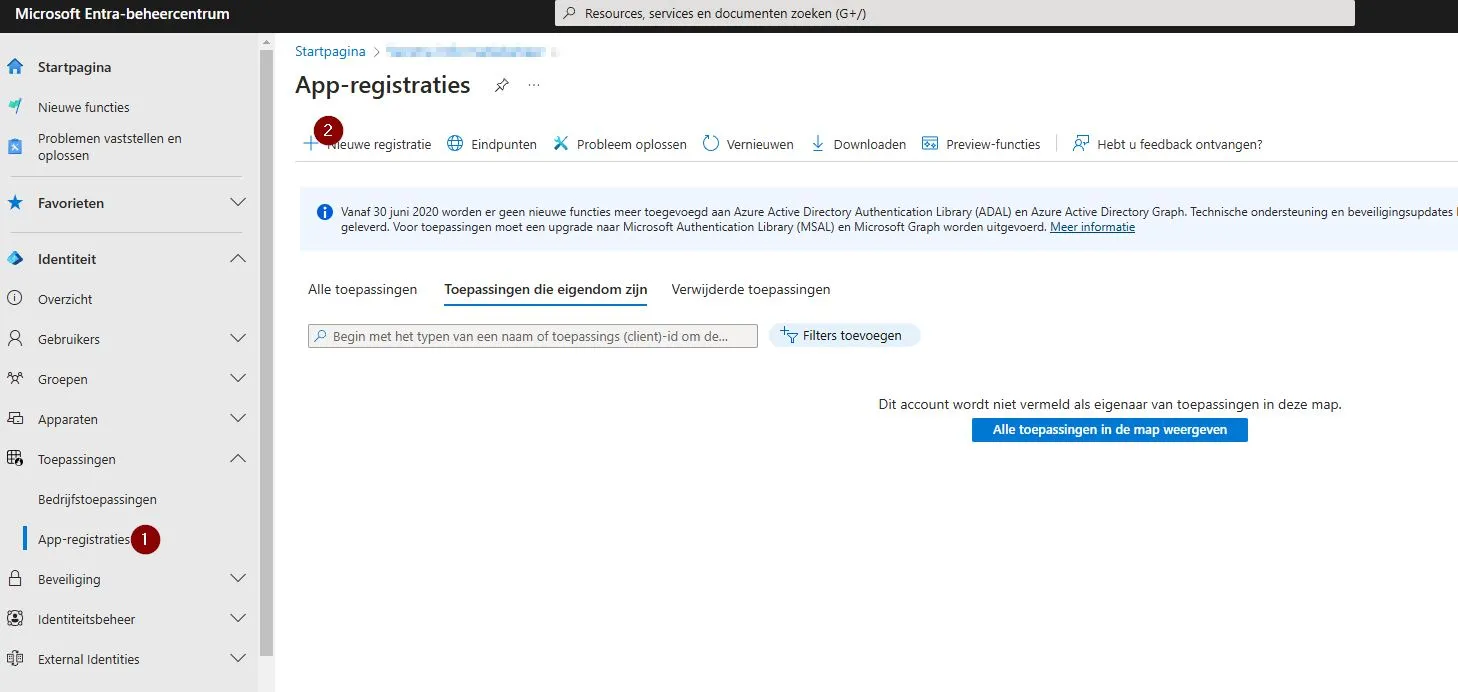The height and width of the screenshot is (692, 1458).
Task: Click the Beveiliging lock icon
Action: (x=15, y=579)
